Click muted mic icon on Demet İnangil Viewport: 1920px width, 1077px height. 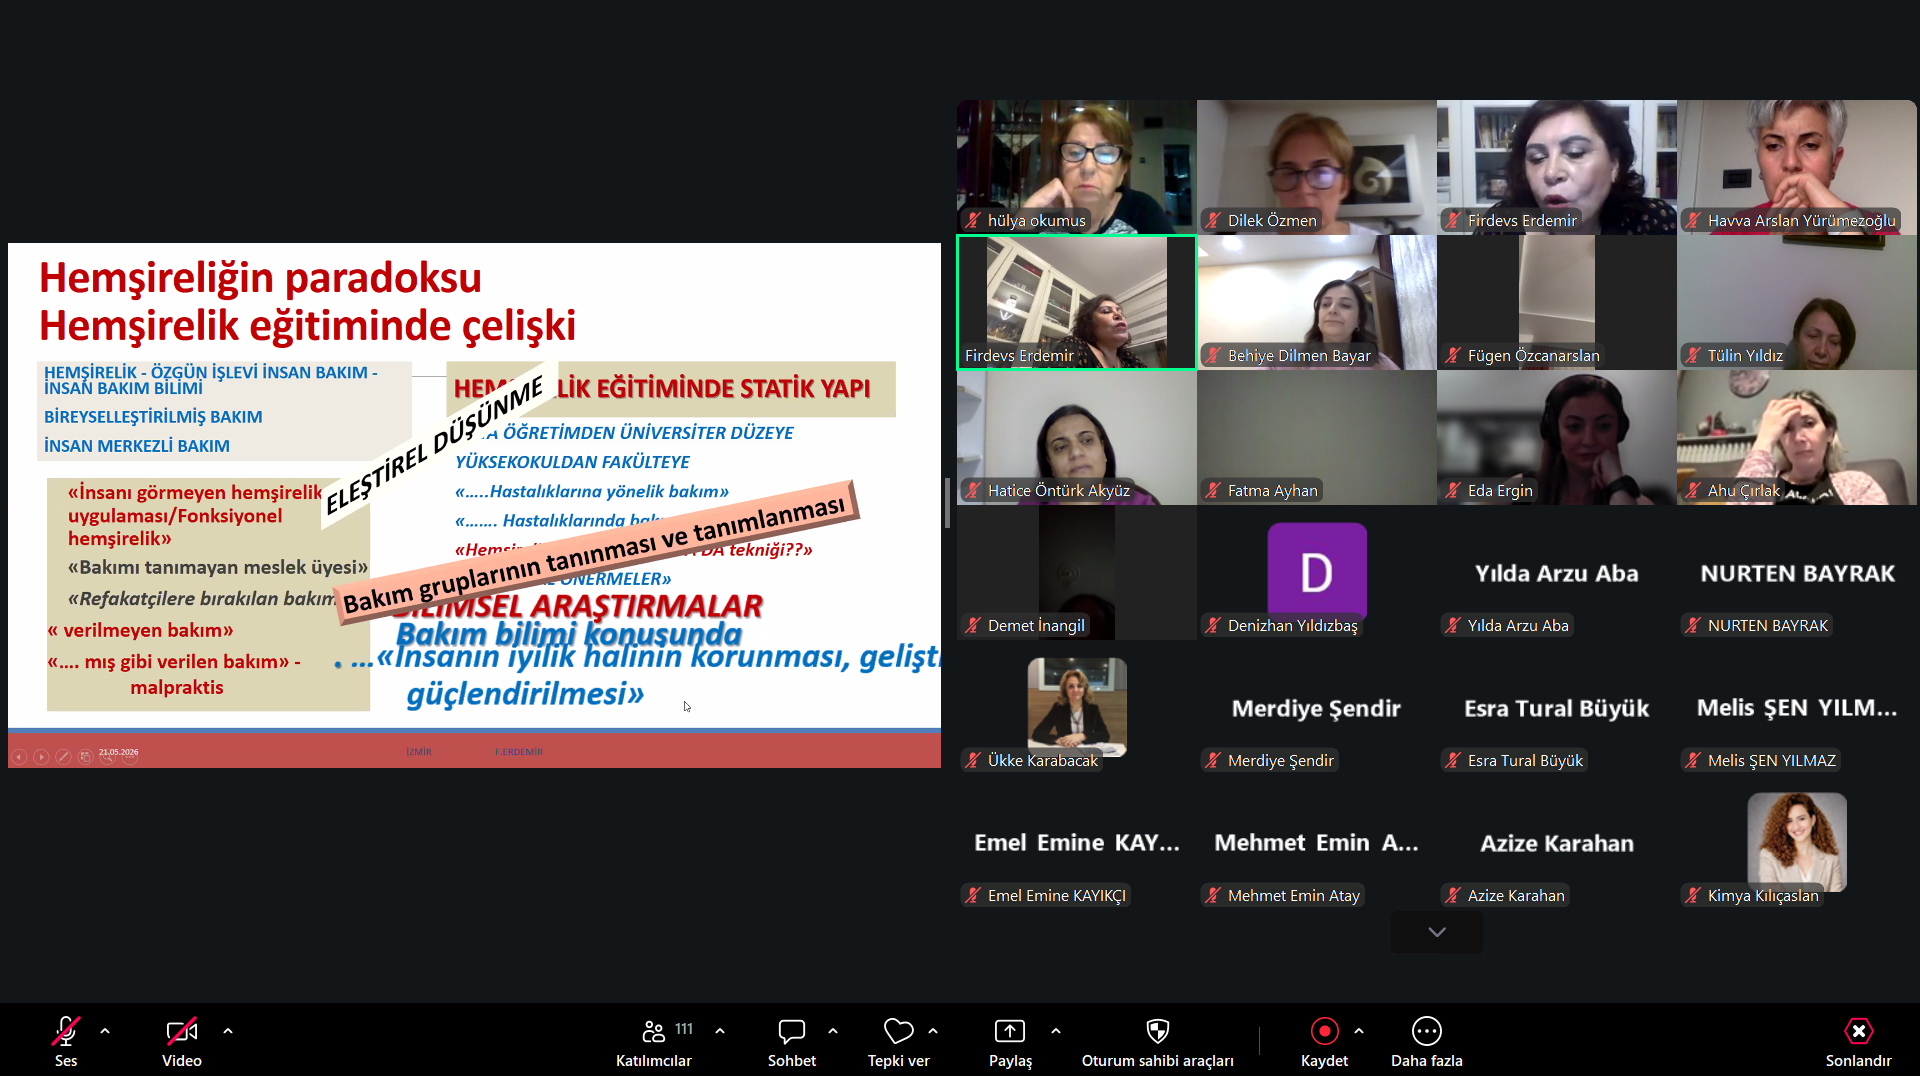tap(974, 625)
